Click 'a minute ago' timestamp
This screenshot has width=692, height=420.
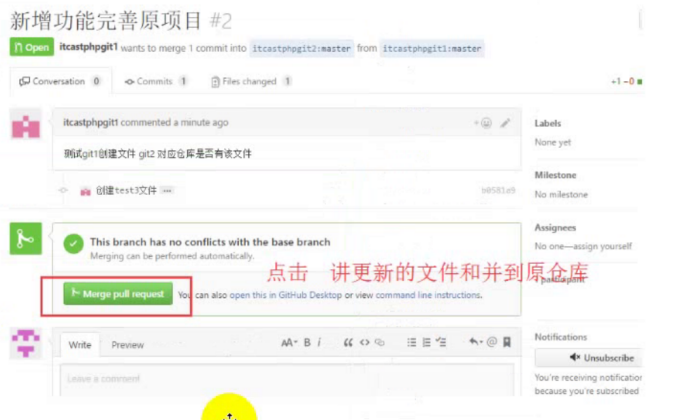201,123
